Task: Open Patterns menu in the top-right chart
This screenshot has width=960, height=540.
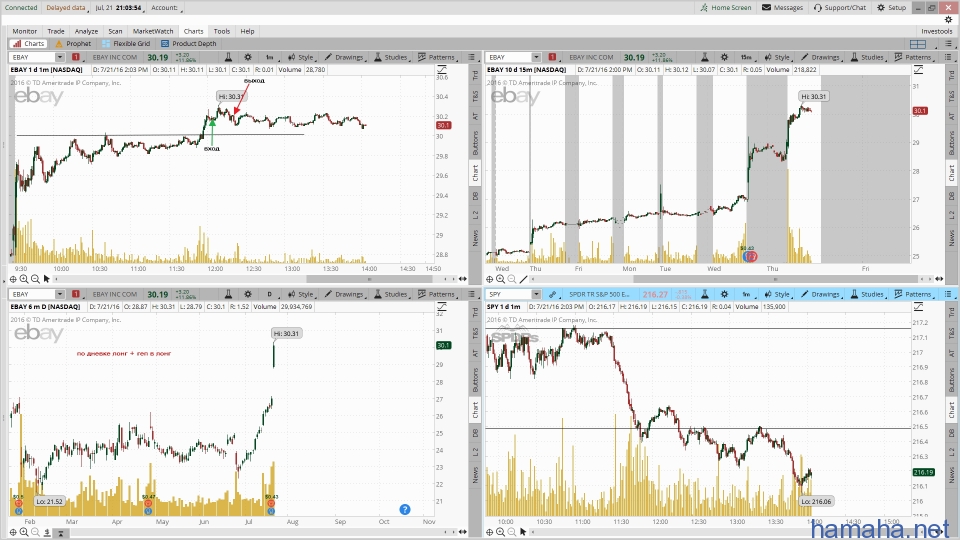Action: pos(913,57)
